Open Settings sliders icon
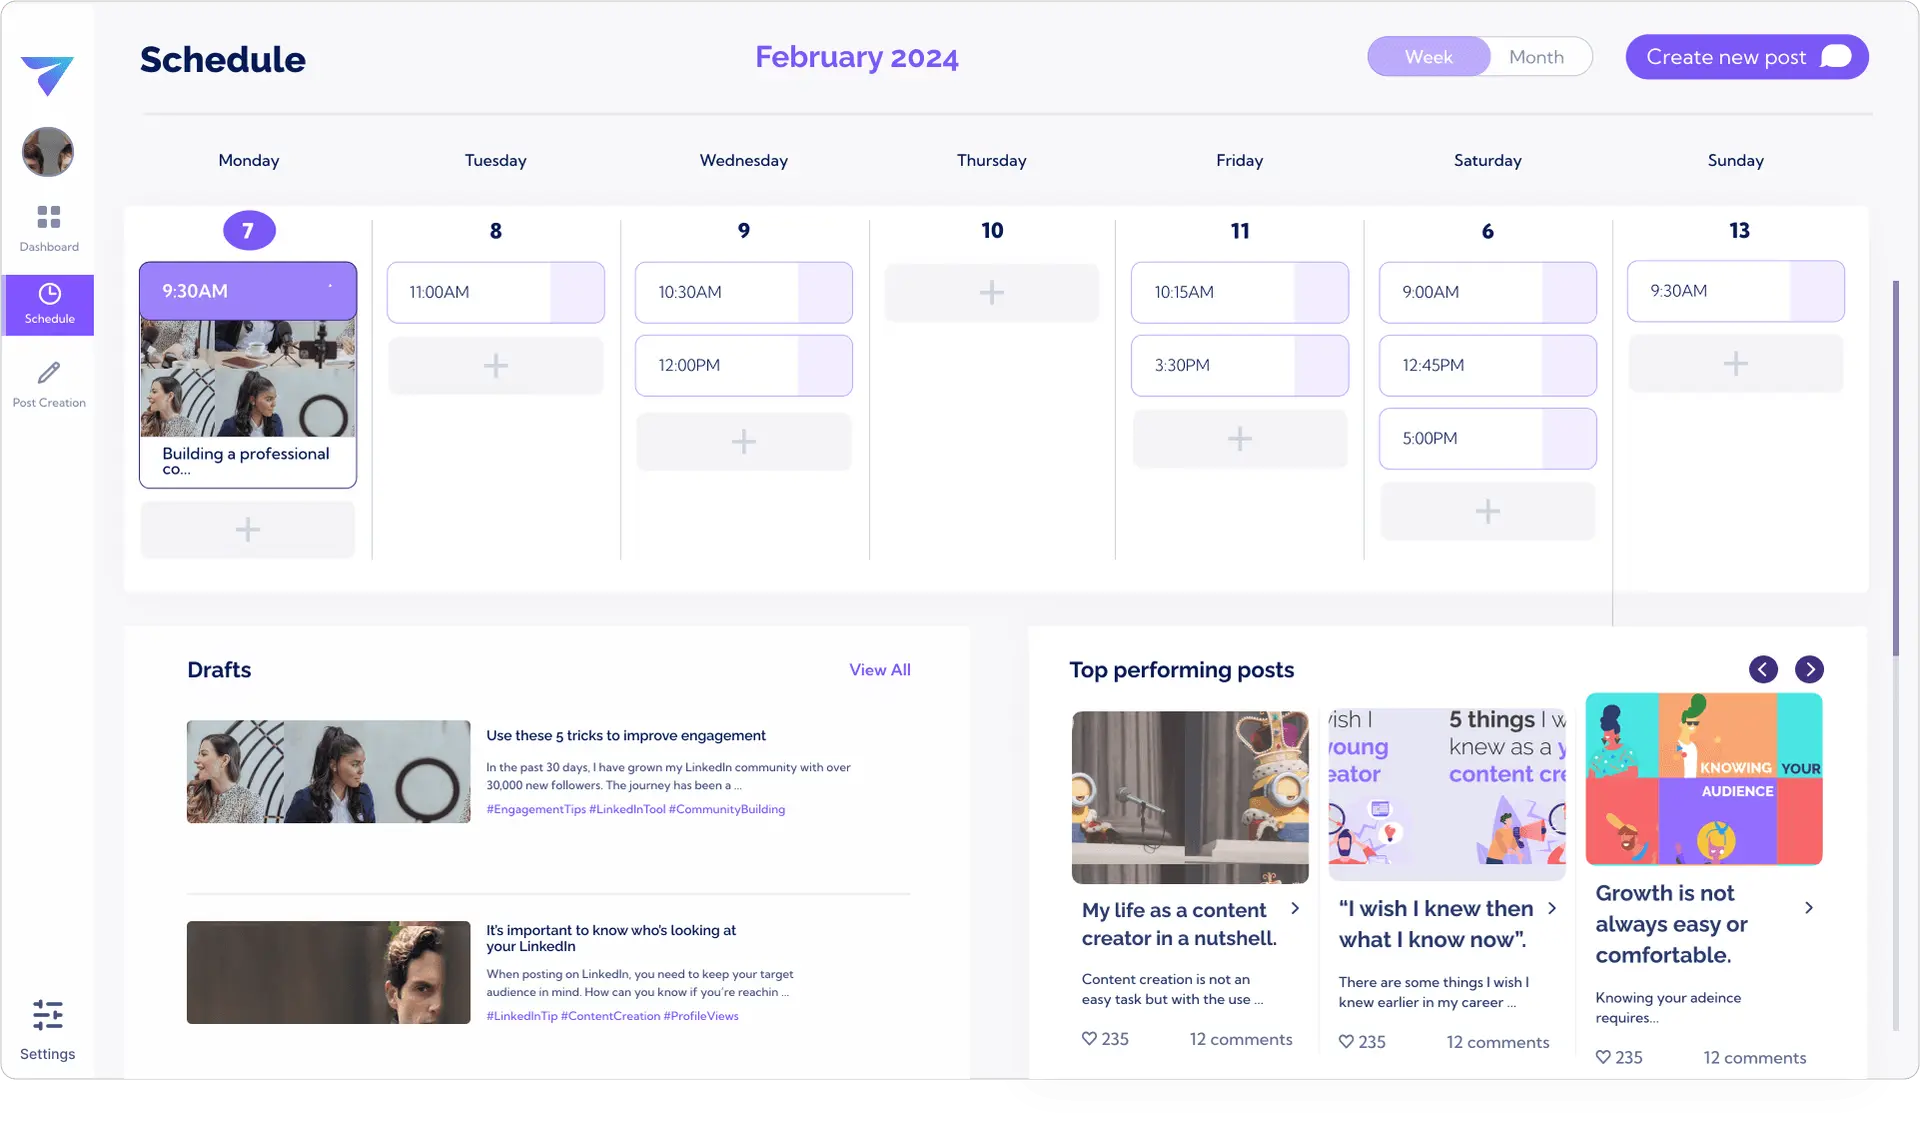Image resolution: width=1920 pixels, height=1123 pixels. pyautogui.click(x=47, y=1015)
